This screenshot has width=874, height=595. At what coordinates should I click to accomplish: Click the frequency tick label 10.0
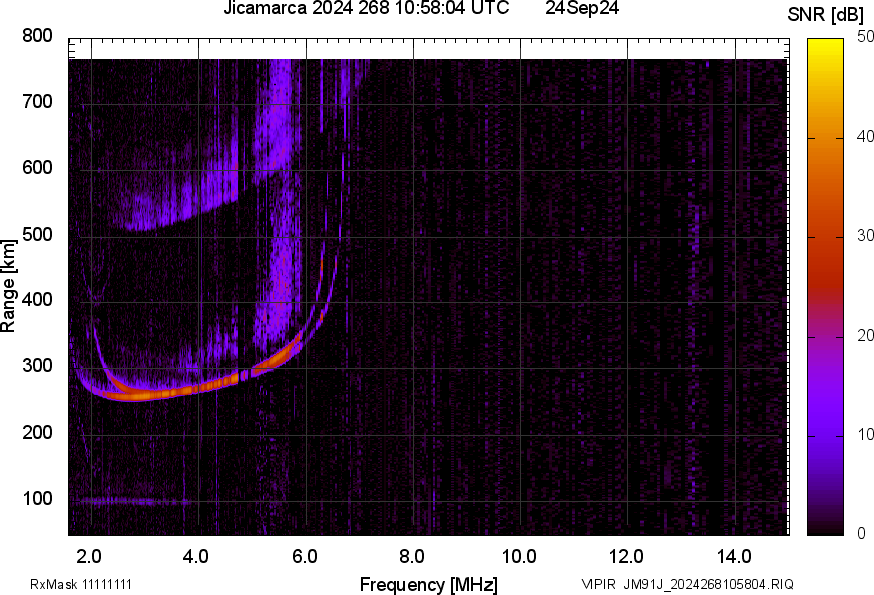[519, 557]
